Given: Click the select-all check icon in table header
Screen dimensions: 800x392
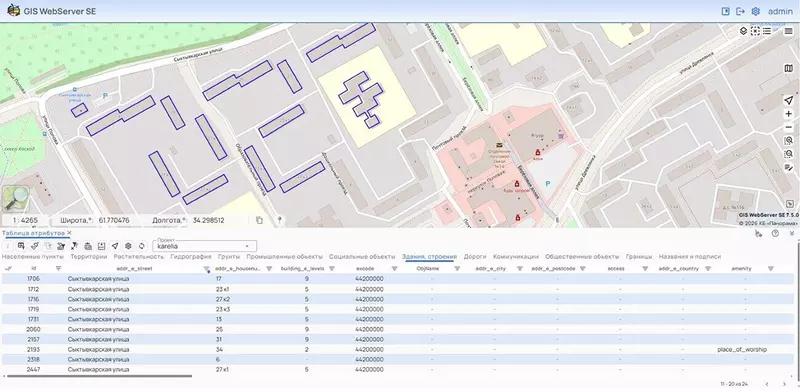Looking at the screenshot, I should point(8,268).
